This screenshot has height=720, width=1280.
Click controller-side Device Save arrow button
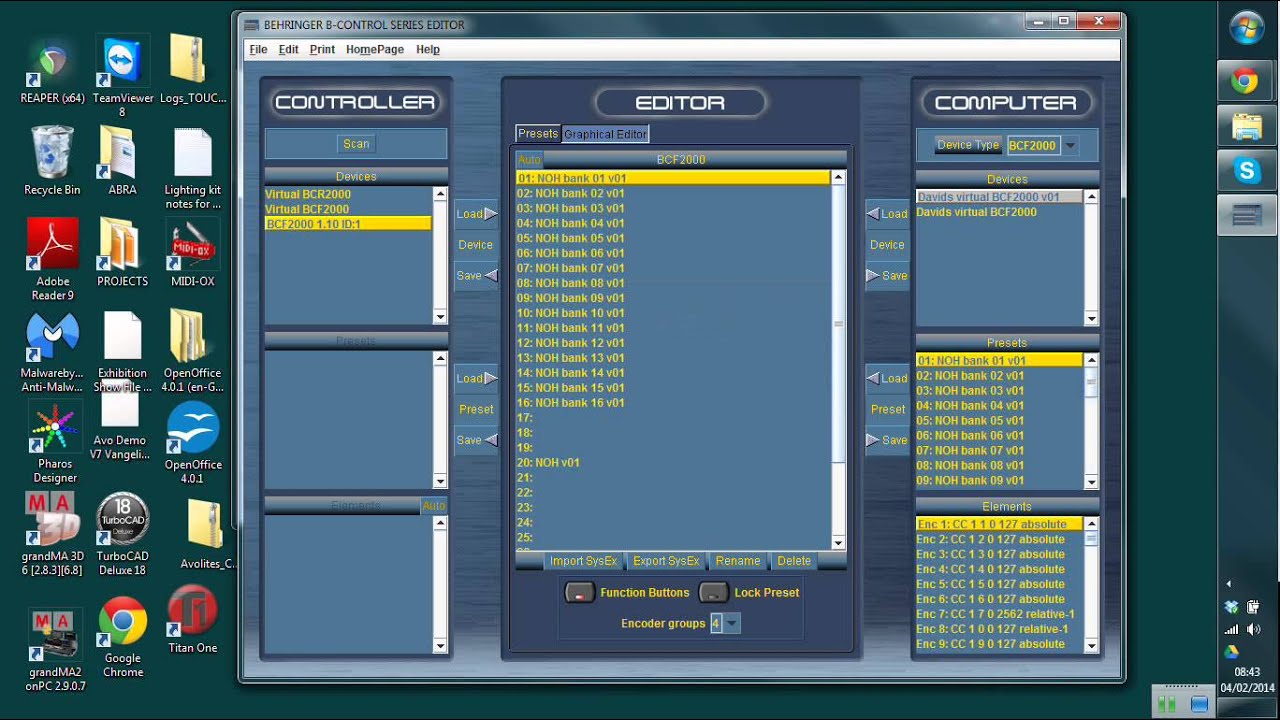[476, 276]
